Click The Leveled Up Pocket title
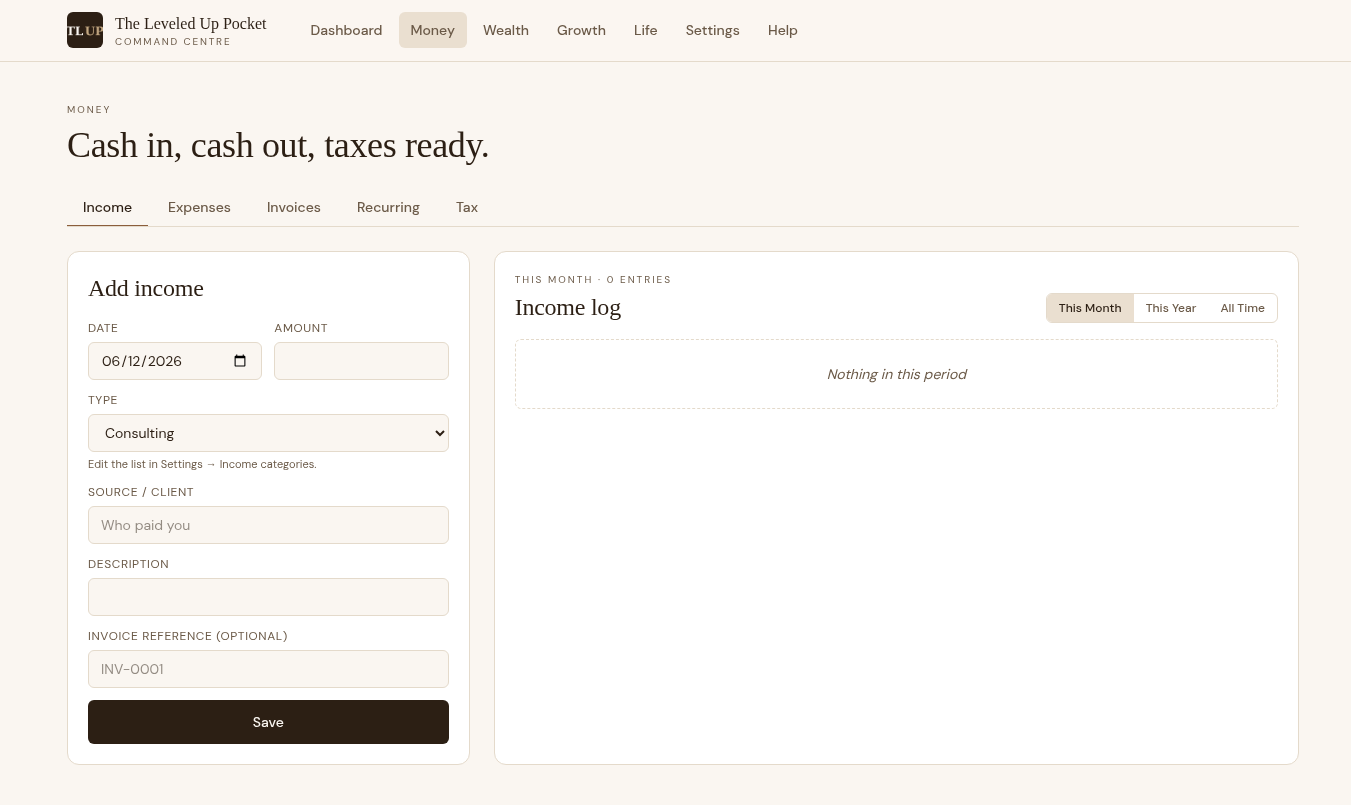This screenshot has width=1351, height=805. point(190,24)
